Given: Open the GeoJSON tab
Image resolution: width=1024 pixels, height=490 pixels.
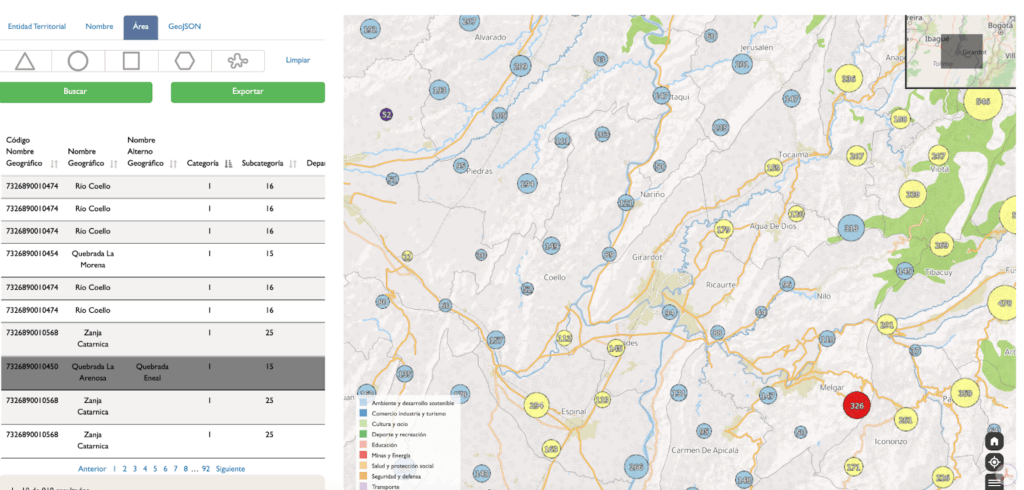Looking at the screenshot, I should coord(184,27).
